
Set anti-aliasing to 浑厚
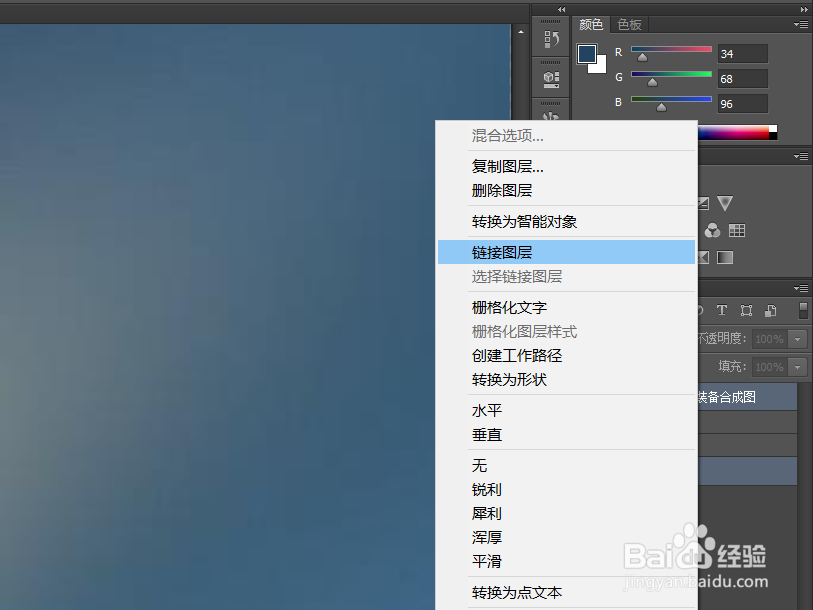566,537
